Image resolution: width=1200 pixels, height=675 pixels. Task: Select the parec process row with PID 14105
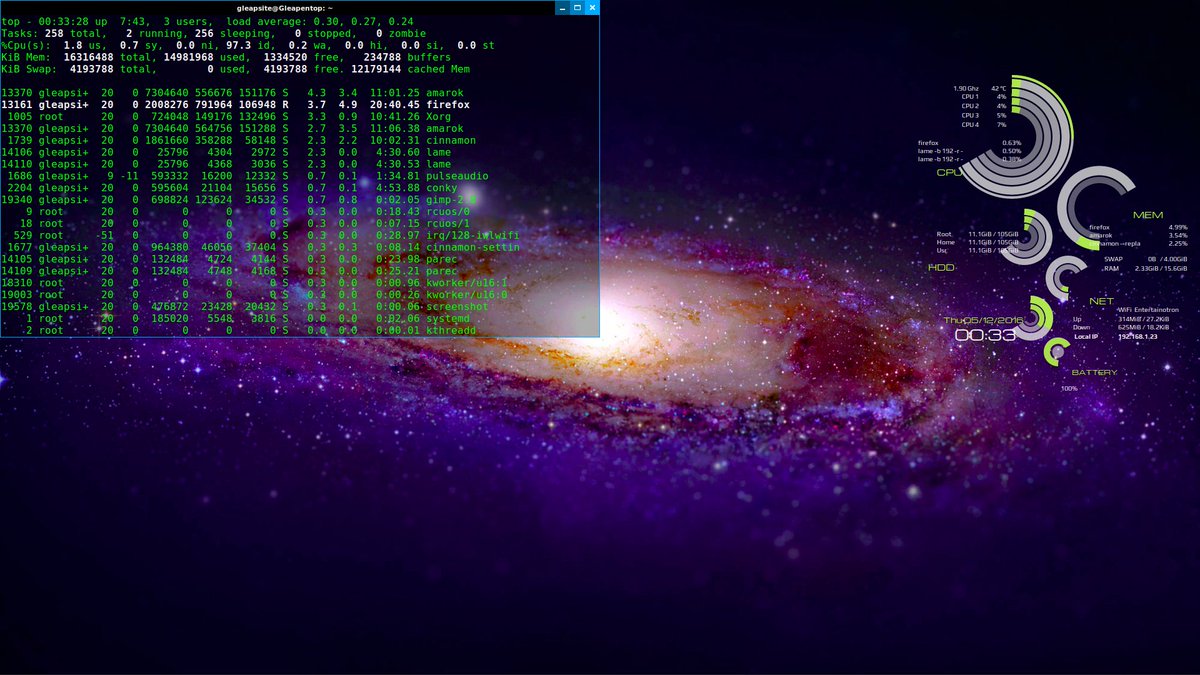pyautogui.click(x=230, y=260)
